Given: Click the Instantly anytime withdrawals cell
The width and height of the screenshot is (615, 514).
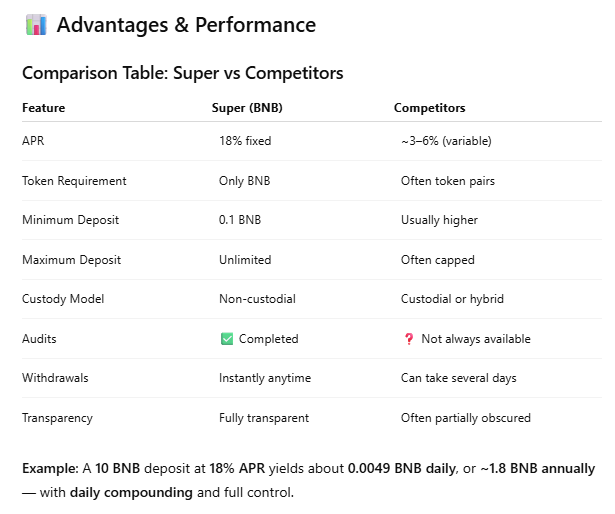Looking at the screenshot, I should coord(265,378).
